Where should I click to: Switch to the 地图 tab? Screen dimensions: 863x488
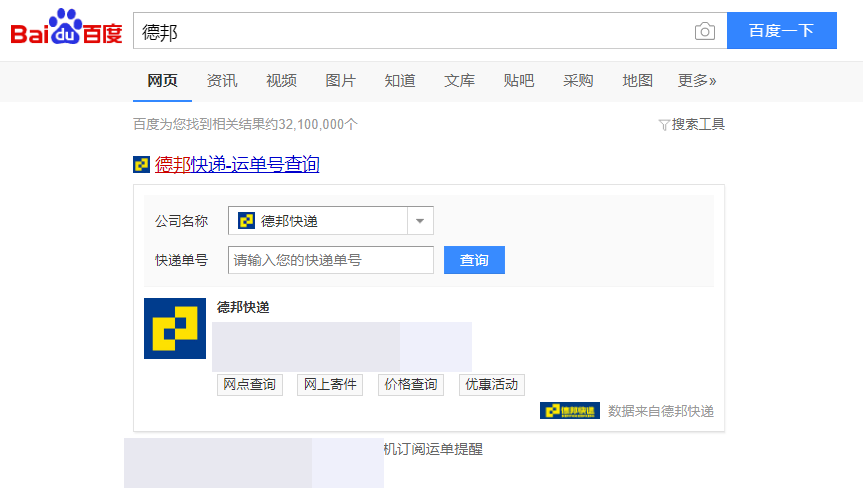click(638, 81)
